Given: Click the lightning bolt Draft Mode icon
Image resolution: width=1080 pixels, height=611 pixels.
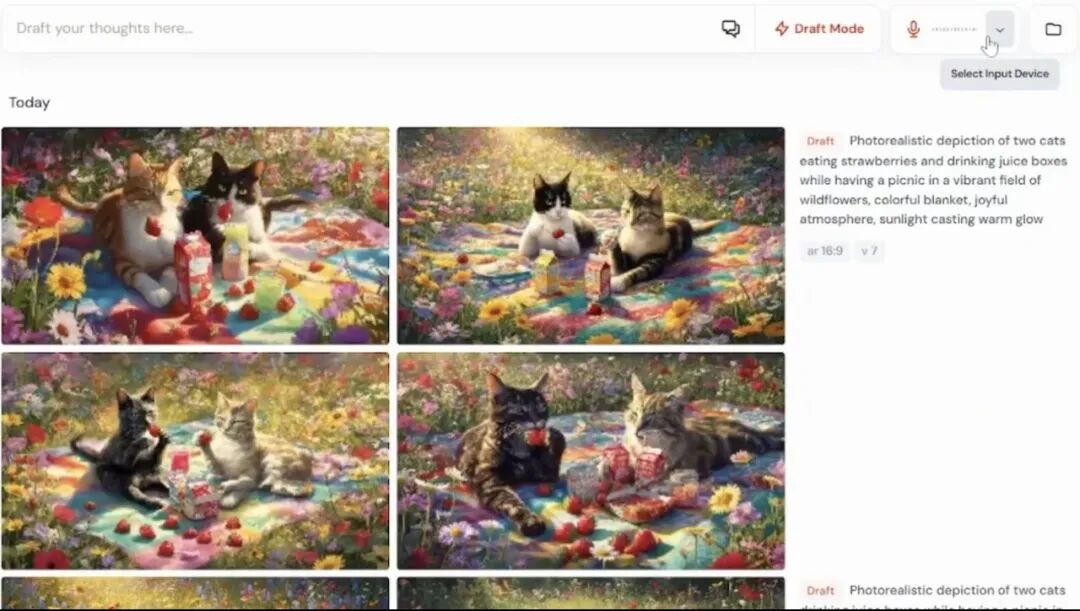Looking at the screenshot, I should click(781, 29).
